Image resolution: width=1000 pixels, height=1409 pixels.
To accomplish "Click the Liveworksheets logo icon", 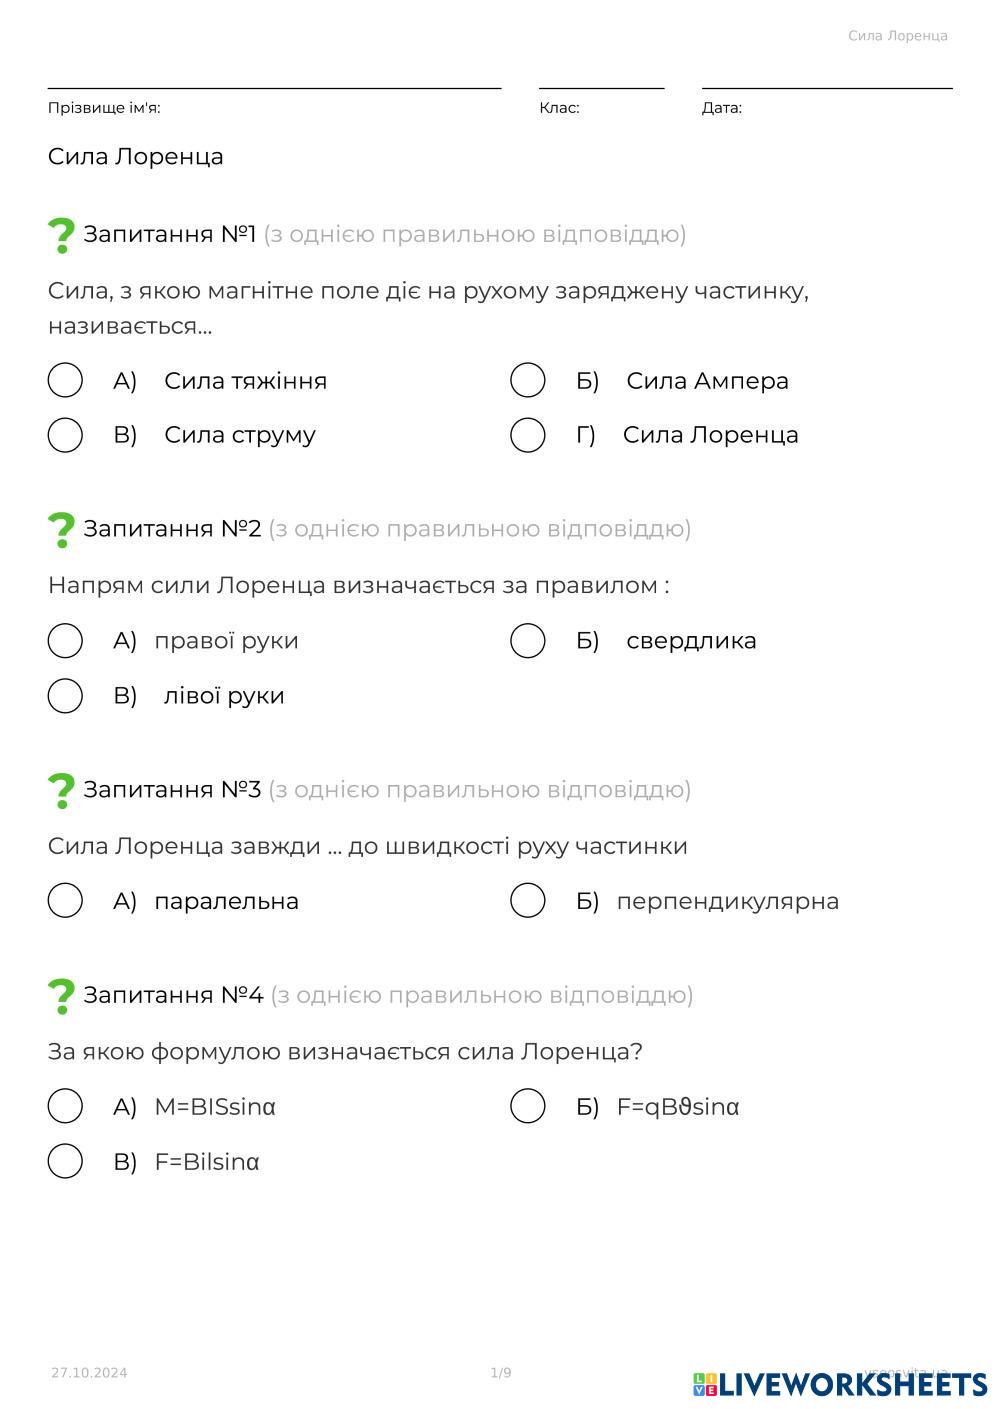I will point(705,1384).
